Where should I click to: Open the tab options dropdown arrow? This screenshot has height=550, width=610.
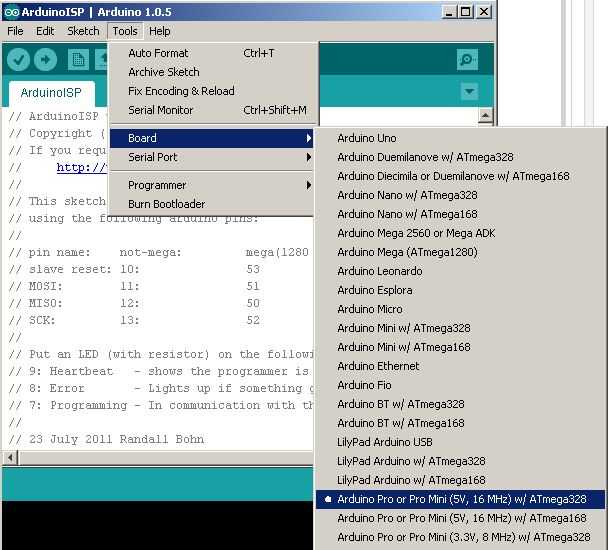pyautogui.click(x=469, y=92)
